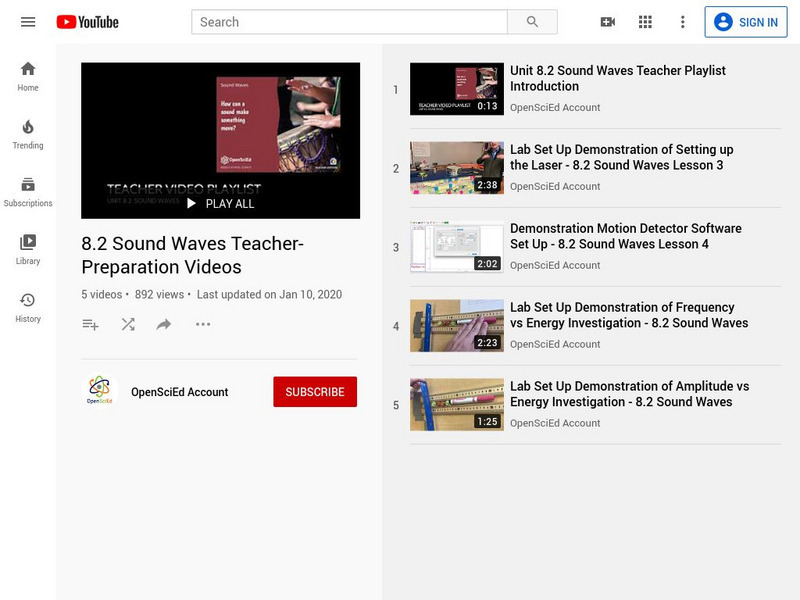This screenshot has width=800, height=600.
Task: Click the red SUBSCRIBE button
Action: pos(315,392)
